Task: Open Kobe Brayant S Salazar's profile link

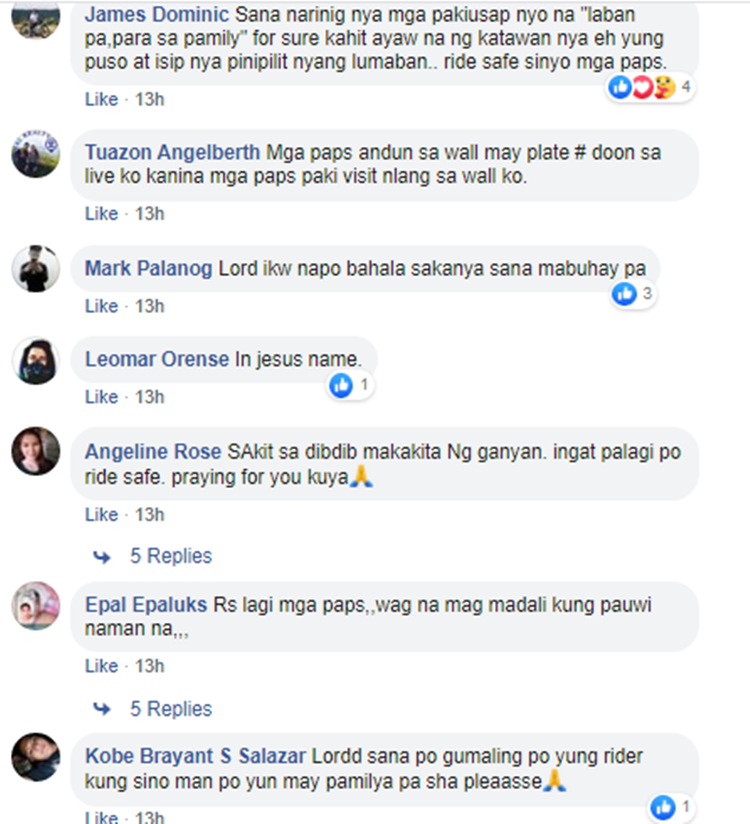Action: point(196,756)
